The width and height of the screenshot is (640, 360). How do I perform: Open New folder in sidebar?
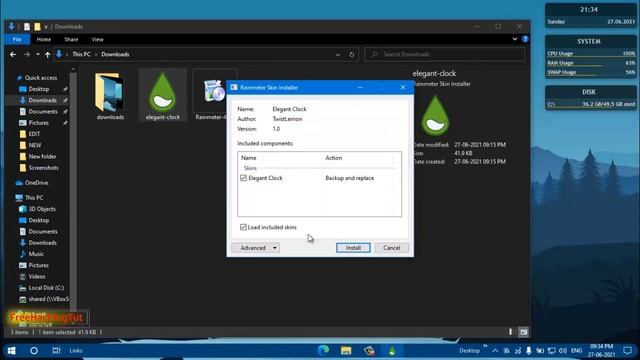tap(42, 156)
